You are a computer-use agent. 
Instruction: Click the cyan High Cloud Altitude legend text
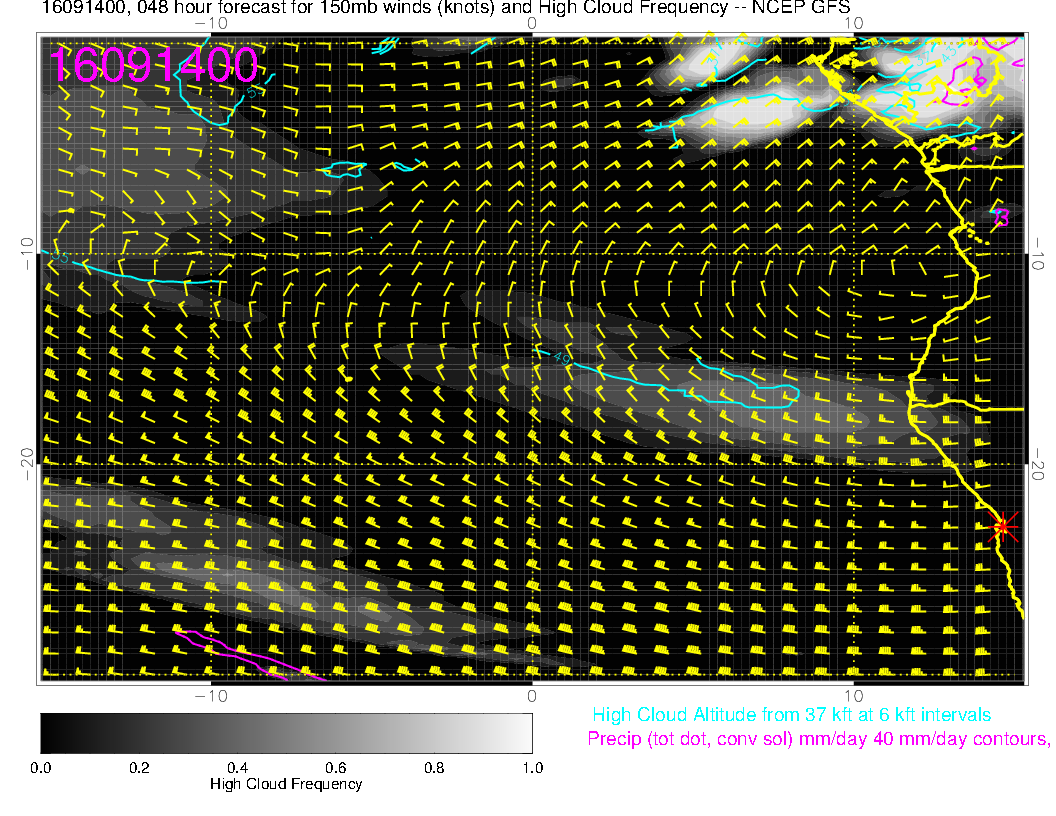tap(791, 715)
